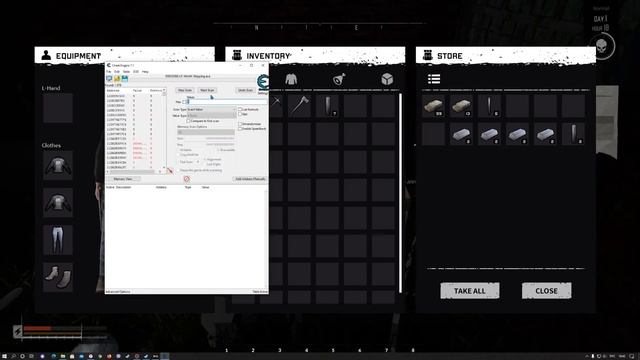Click the Next Scan button
Screen dimensions: 640x360
[x=207, y=90]
